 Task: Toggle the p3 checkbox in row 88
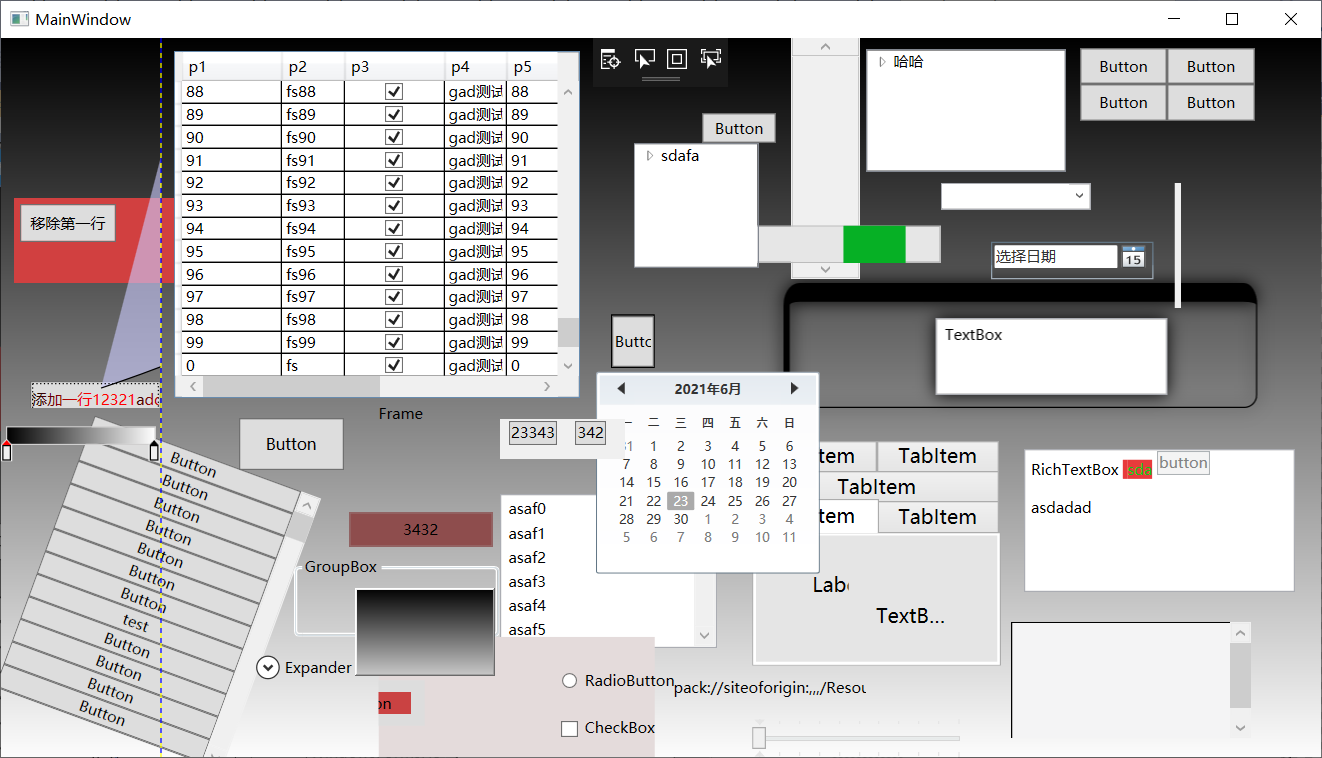[x=394, y=91]
